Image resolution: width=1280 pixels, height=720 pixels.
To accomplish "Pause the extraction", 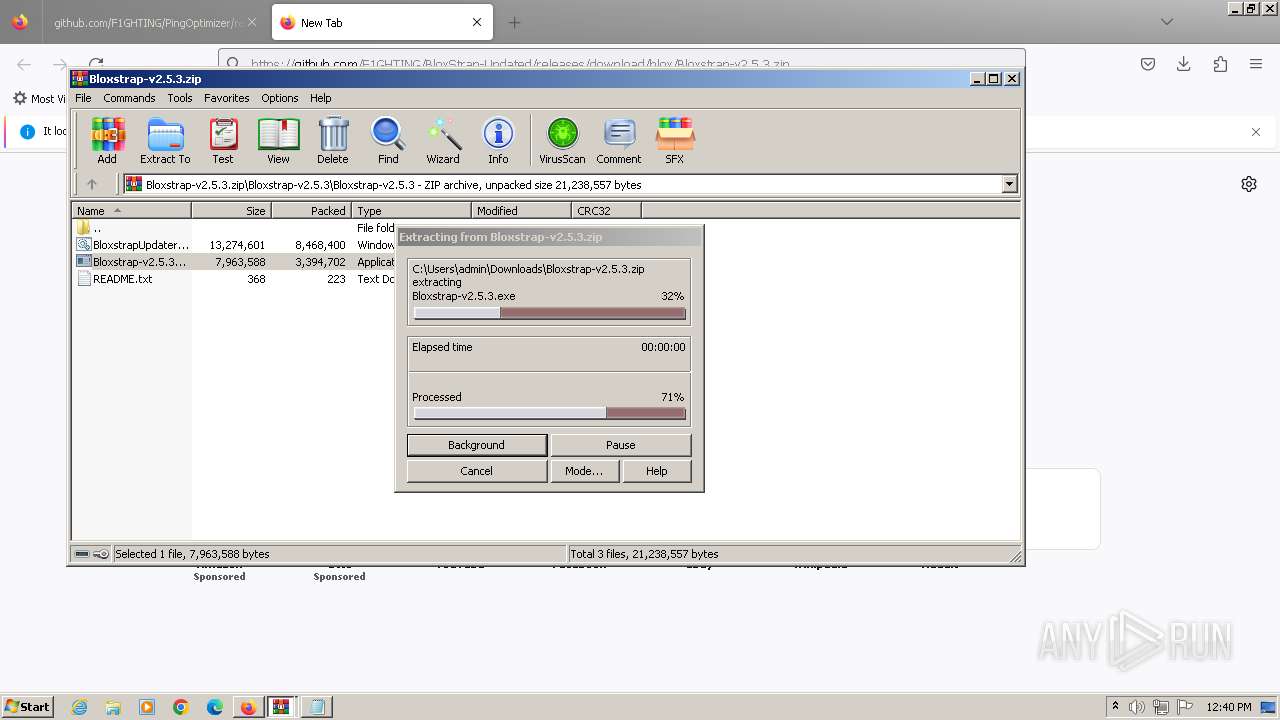I will tap(620, 445).
